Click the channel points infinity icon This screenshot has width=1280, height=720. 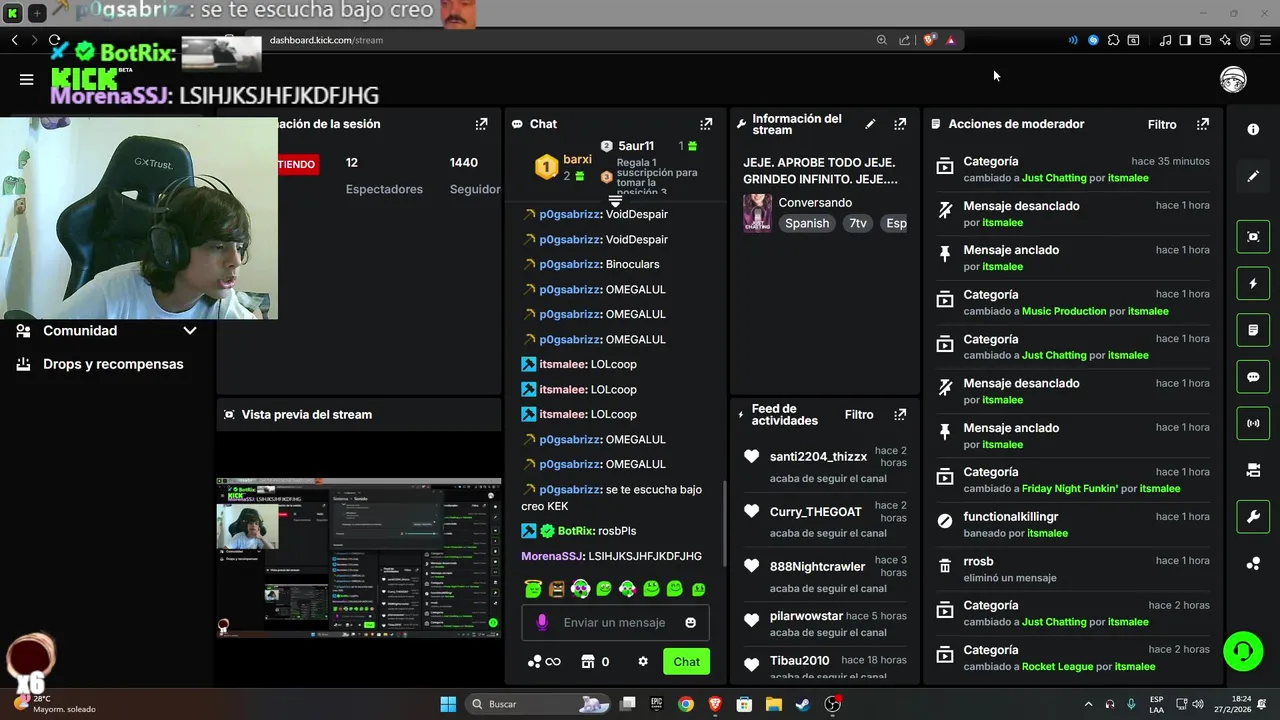[544, 661]
